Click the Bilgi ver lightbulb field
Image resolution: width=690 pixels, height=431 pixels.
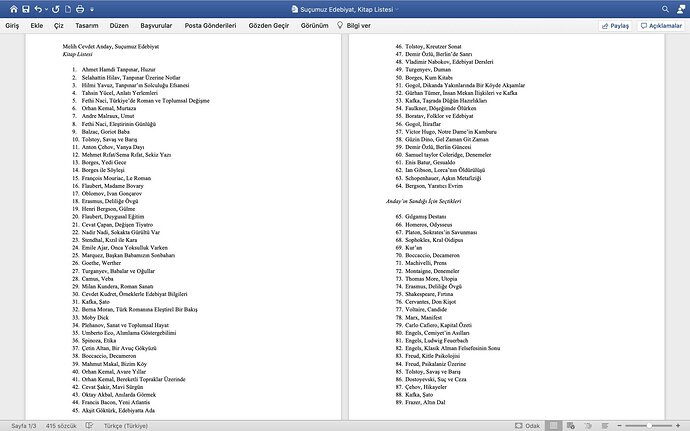(354, 26)
